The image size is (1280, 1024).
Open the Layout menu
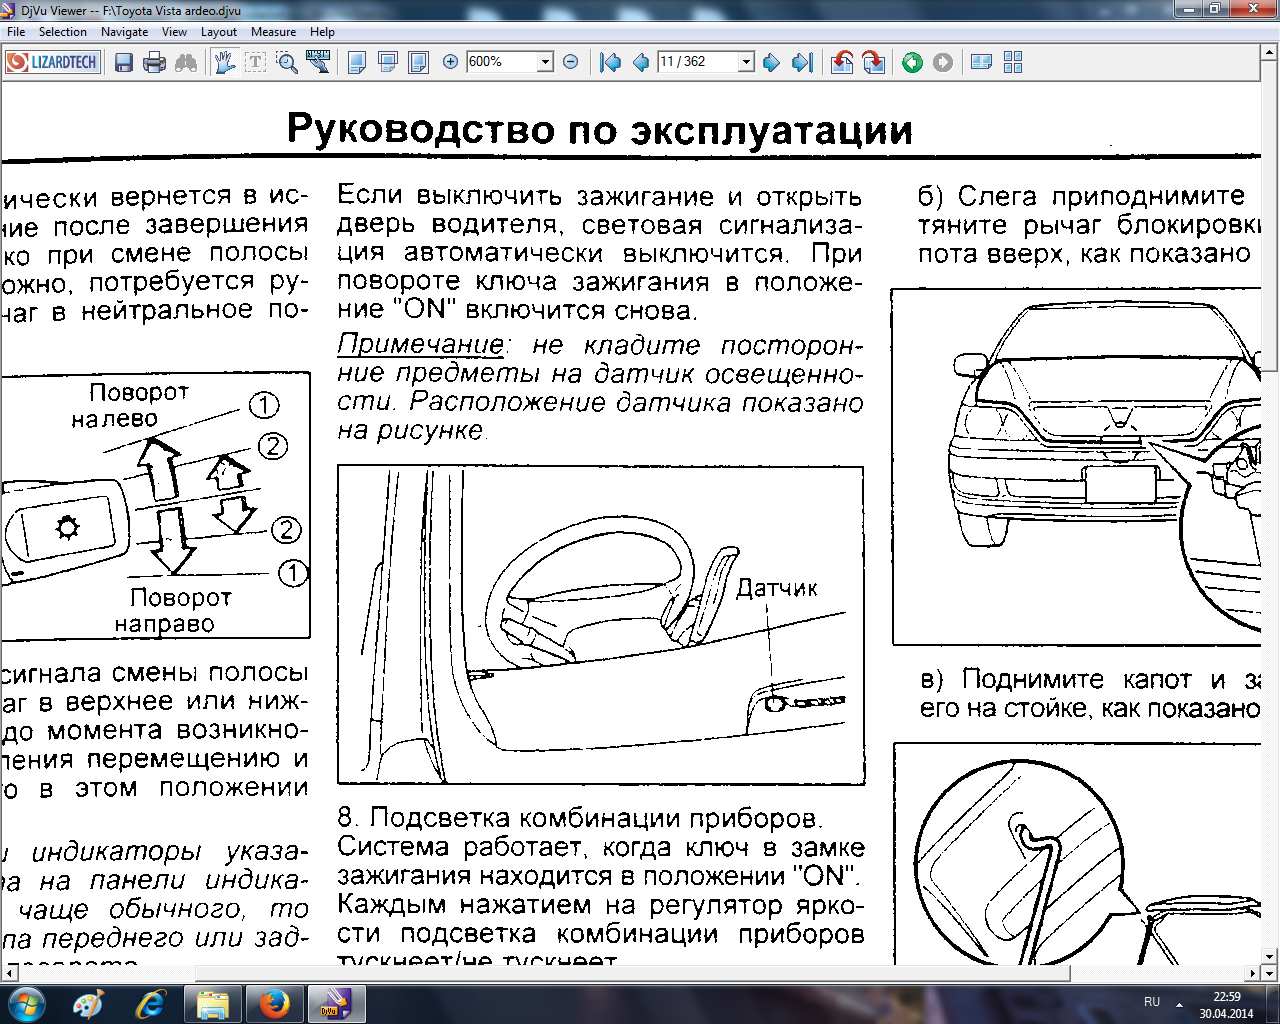coord(218,32)
